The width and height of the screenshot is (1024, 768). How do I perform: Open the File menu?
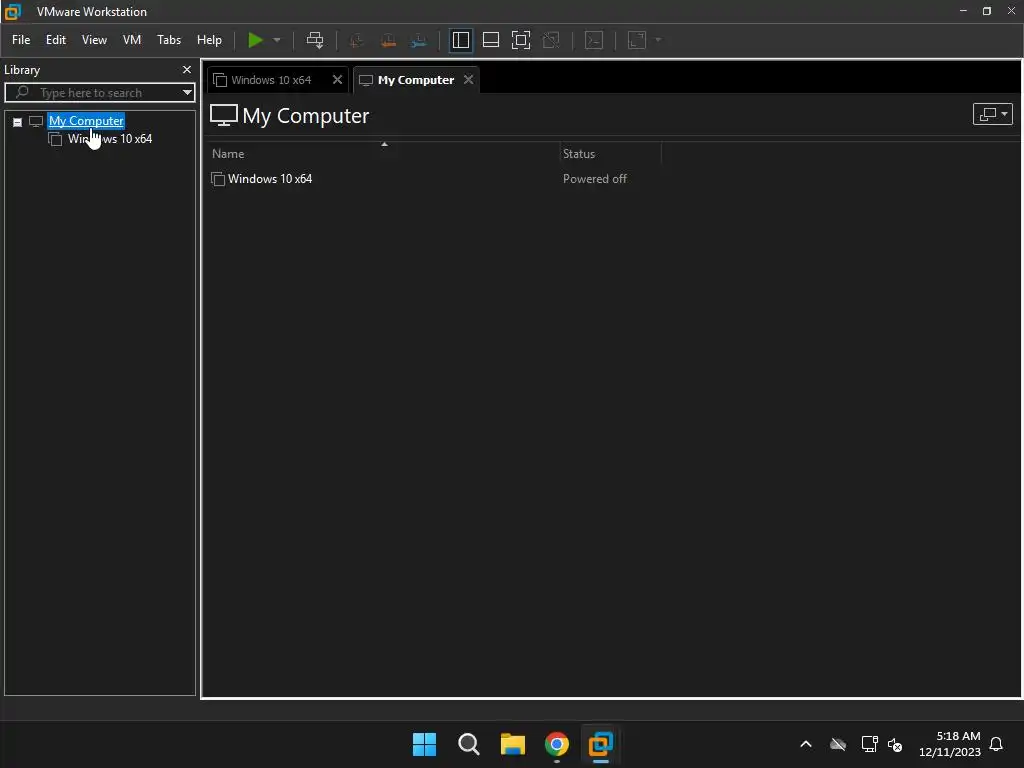click(21, 40)
